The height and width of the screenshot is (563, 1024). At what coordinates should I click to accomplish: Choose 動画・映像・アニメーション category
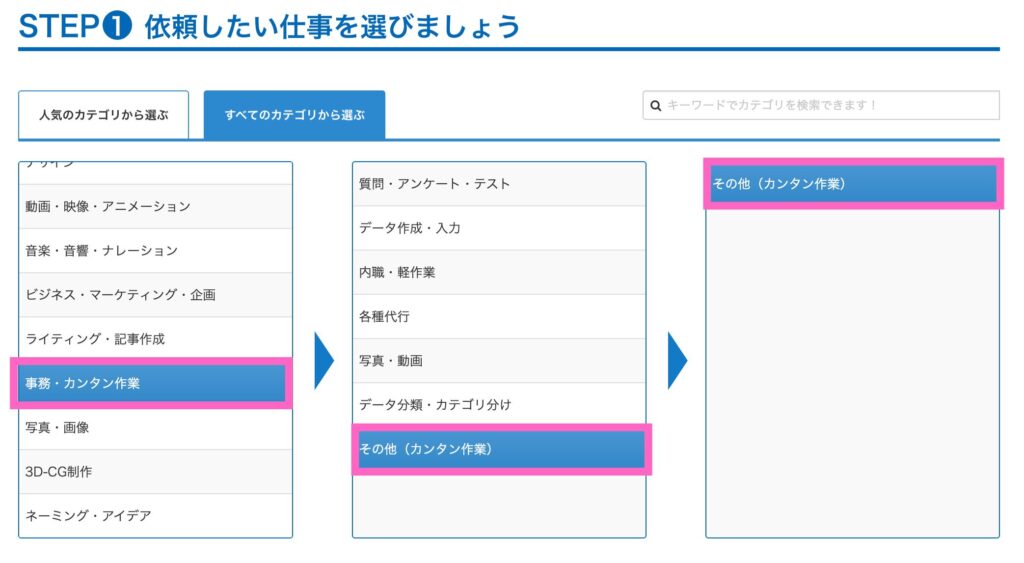pos(155,206)
